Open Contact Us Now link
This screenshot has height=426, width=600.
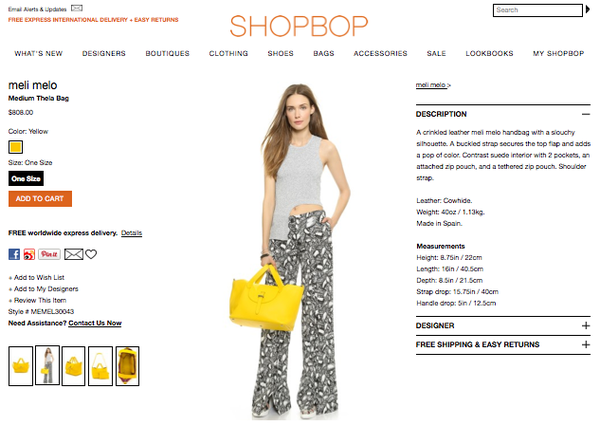pos(95,323)
